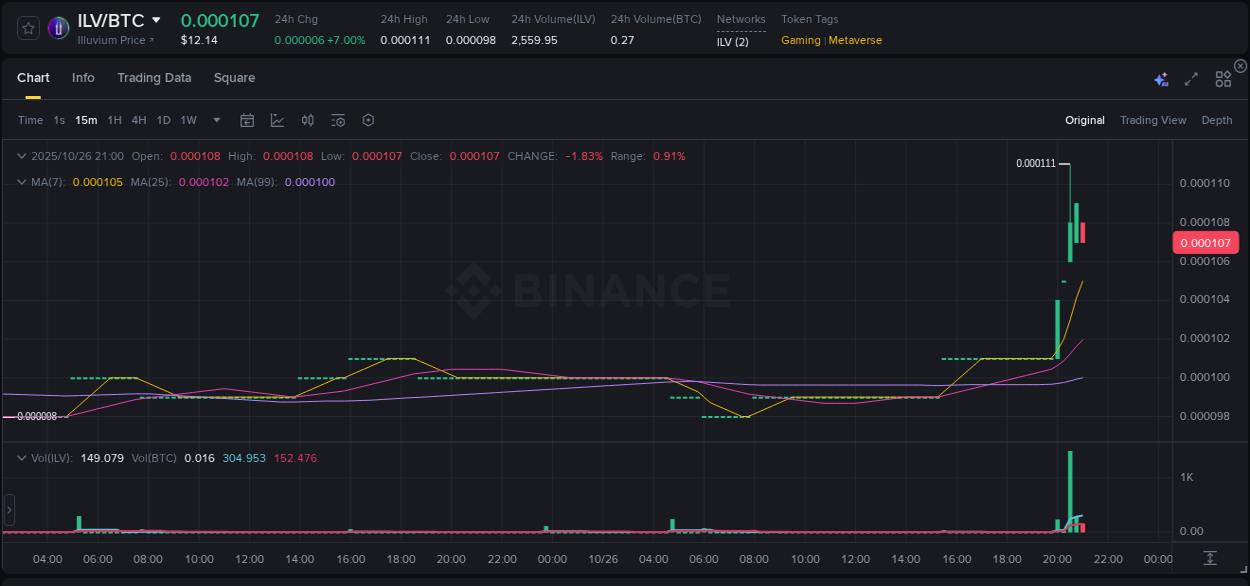1250x586 pixels.
Task: Open the AI analysis assistant
Action: [x=1161, y=78]
